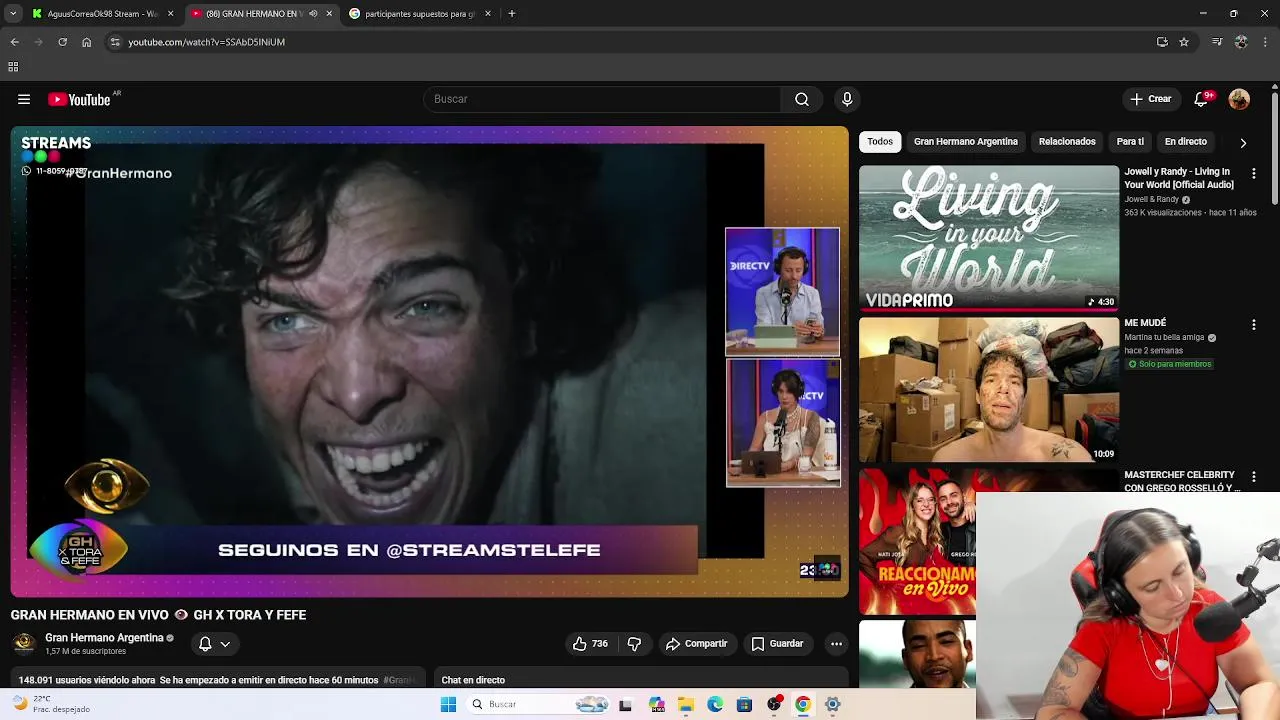Open the tab search dropdown
Screen dimensions: 1280x720
[13, 14]
